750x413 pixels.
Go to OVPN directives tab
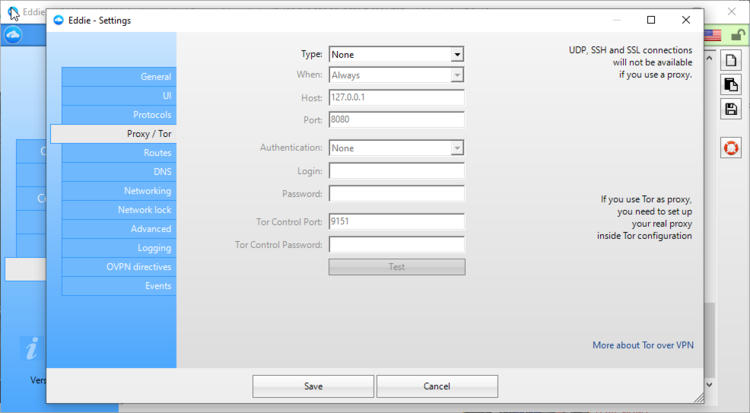click(119, 267)
